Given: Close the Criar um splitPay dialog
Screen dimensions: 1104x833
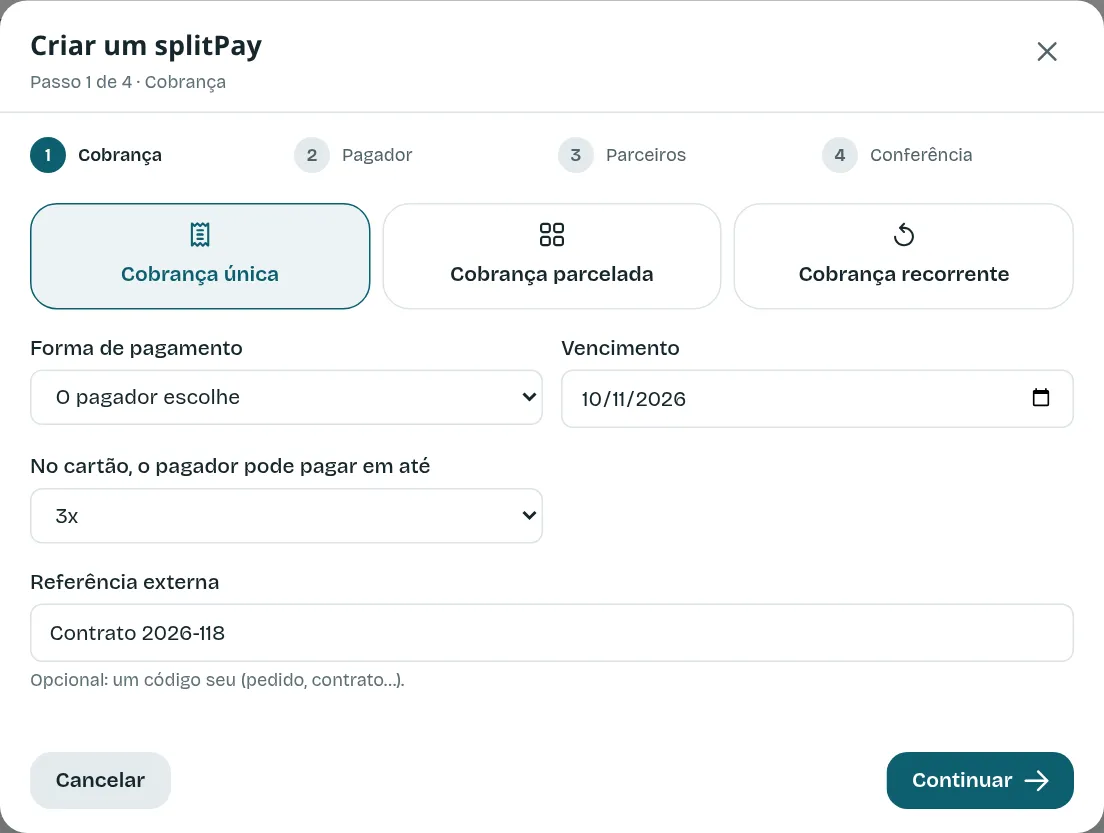Looking at the screenshot, I should pos(1046,51).
